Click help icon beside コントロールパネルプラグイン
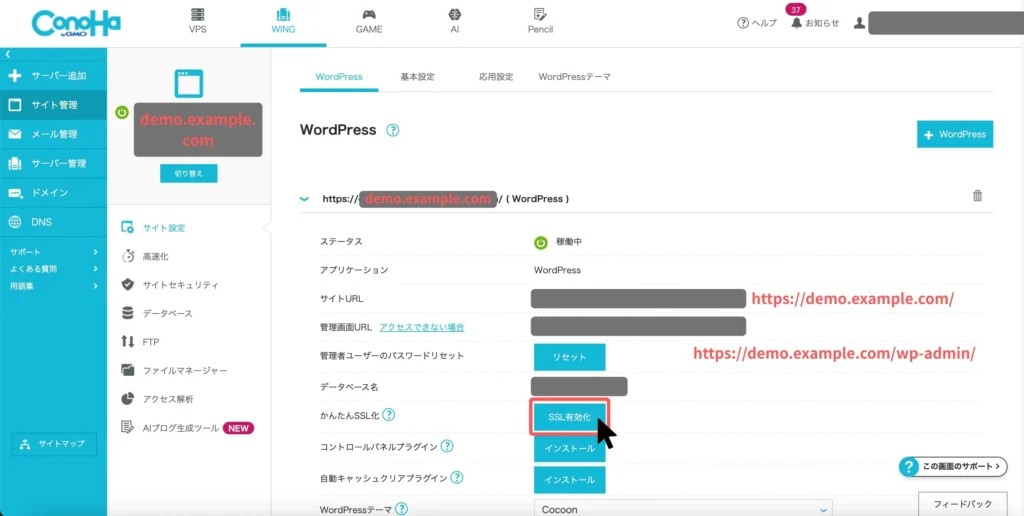This screenshot has width=1024, height=516. tap(447, 446)
